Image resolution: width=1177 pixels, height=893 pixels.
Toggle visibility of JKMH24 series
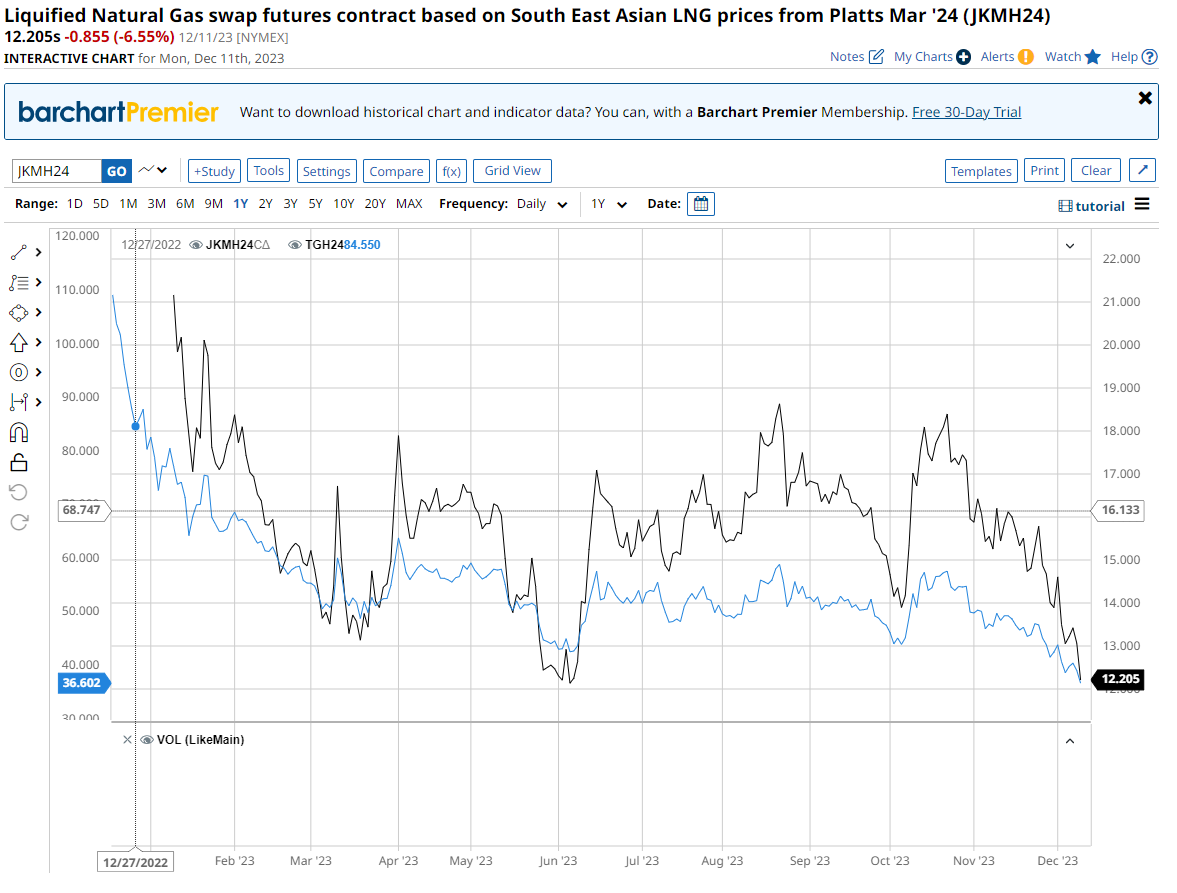click(x=196, y=245)
